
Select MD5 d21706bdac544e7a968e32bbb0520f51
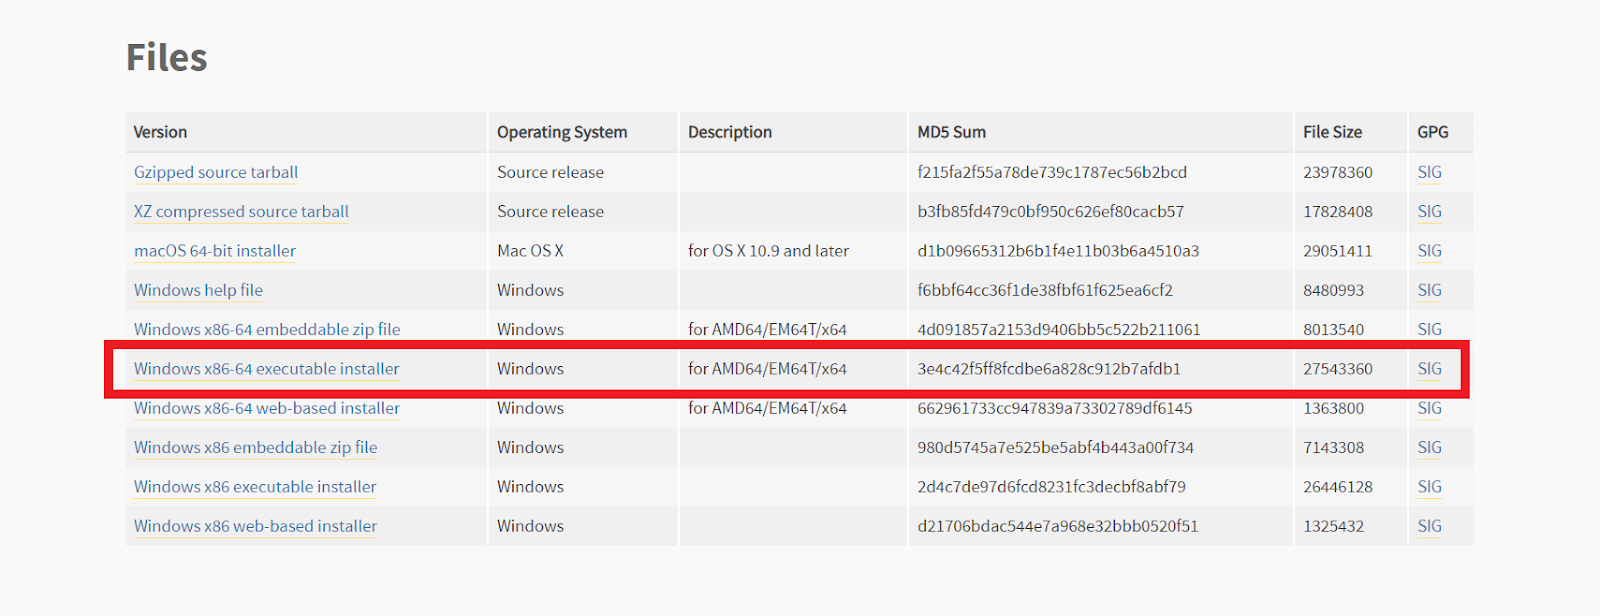1057,526
